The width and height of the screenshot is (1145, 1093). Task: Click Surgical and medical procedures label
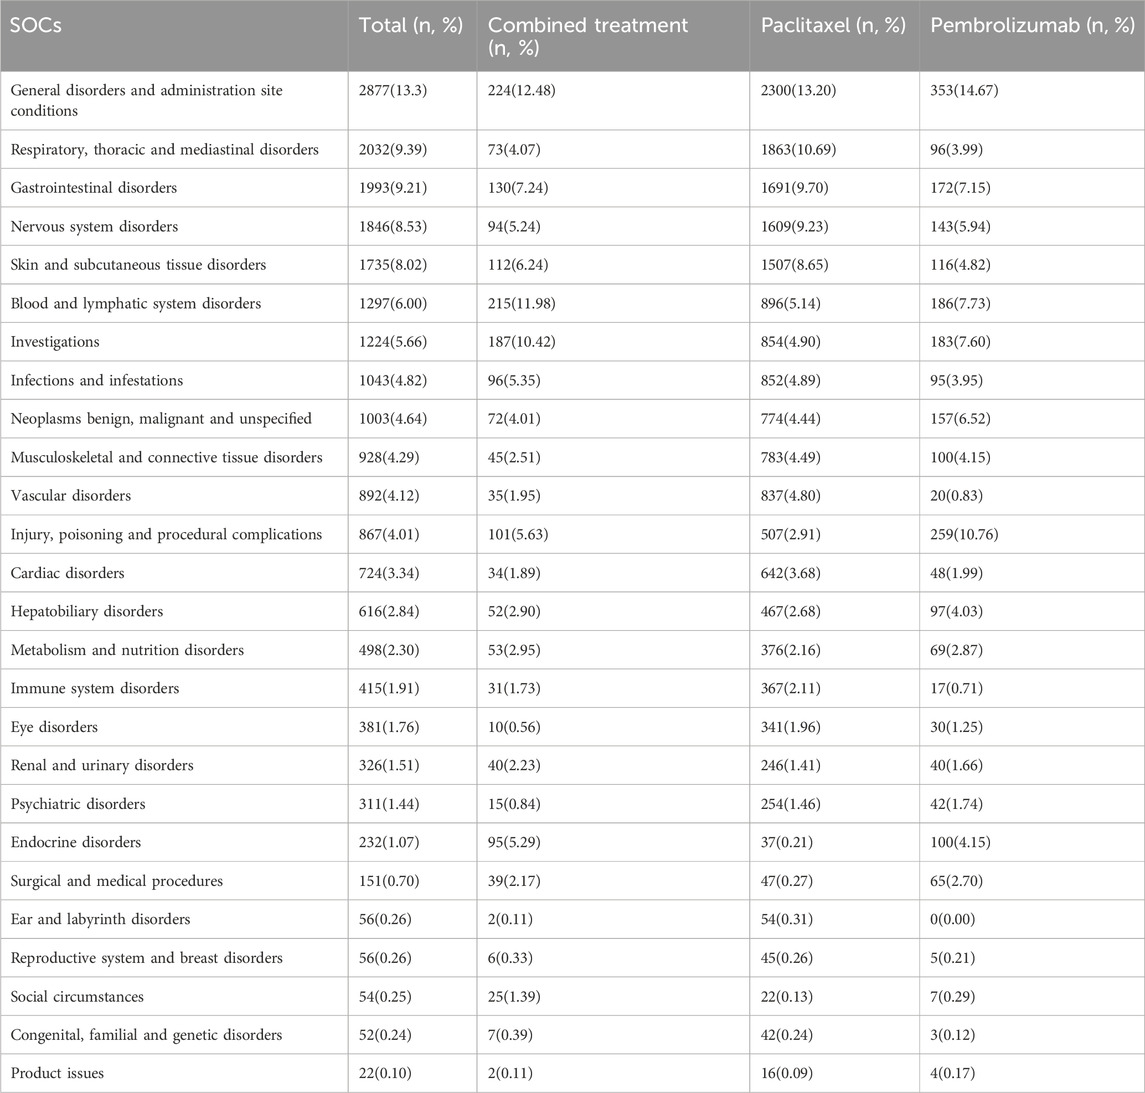click(x=117, y=881)
